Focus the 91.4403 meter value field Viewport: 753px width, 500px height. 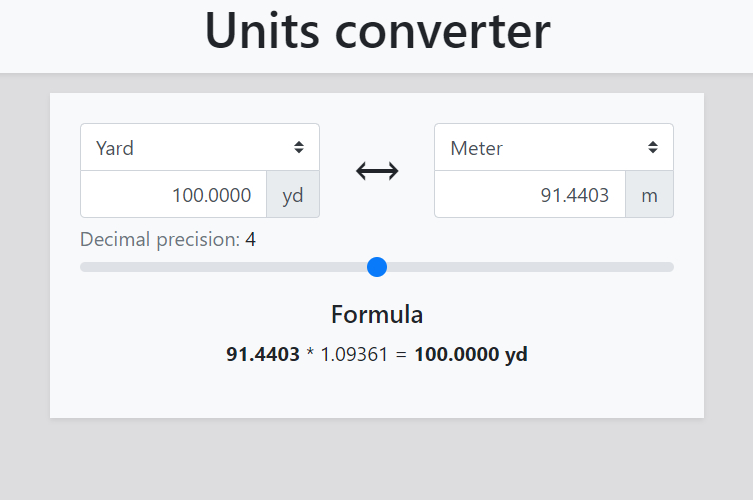[530, 195]
